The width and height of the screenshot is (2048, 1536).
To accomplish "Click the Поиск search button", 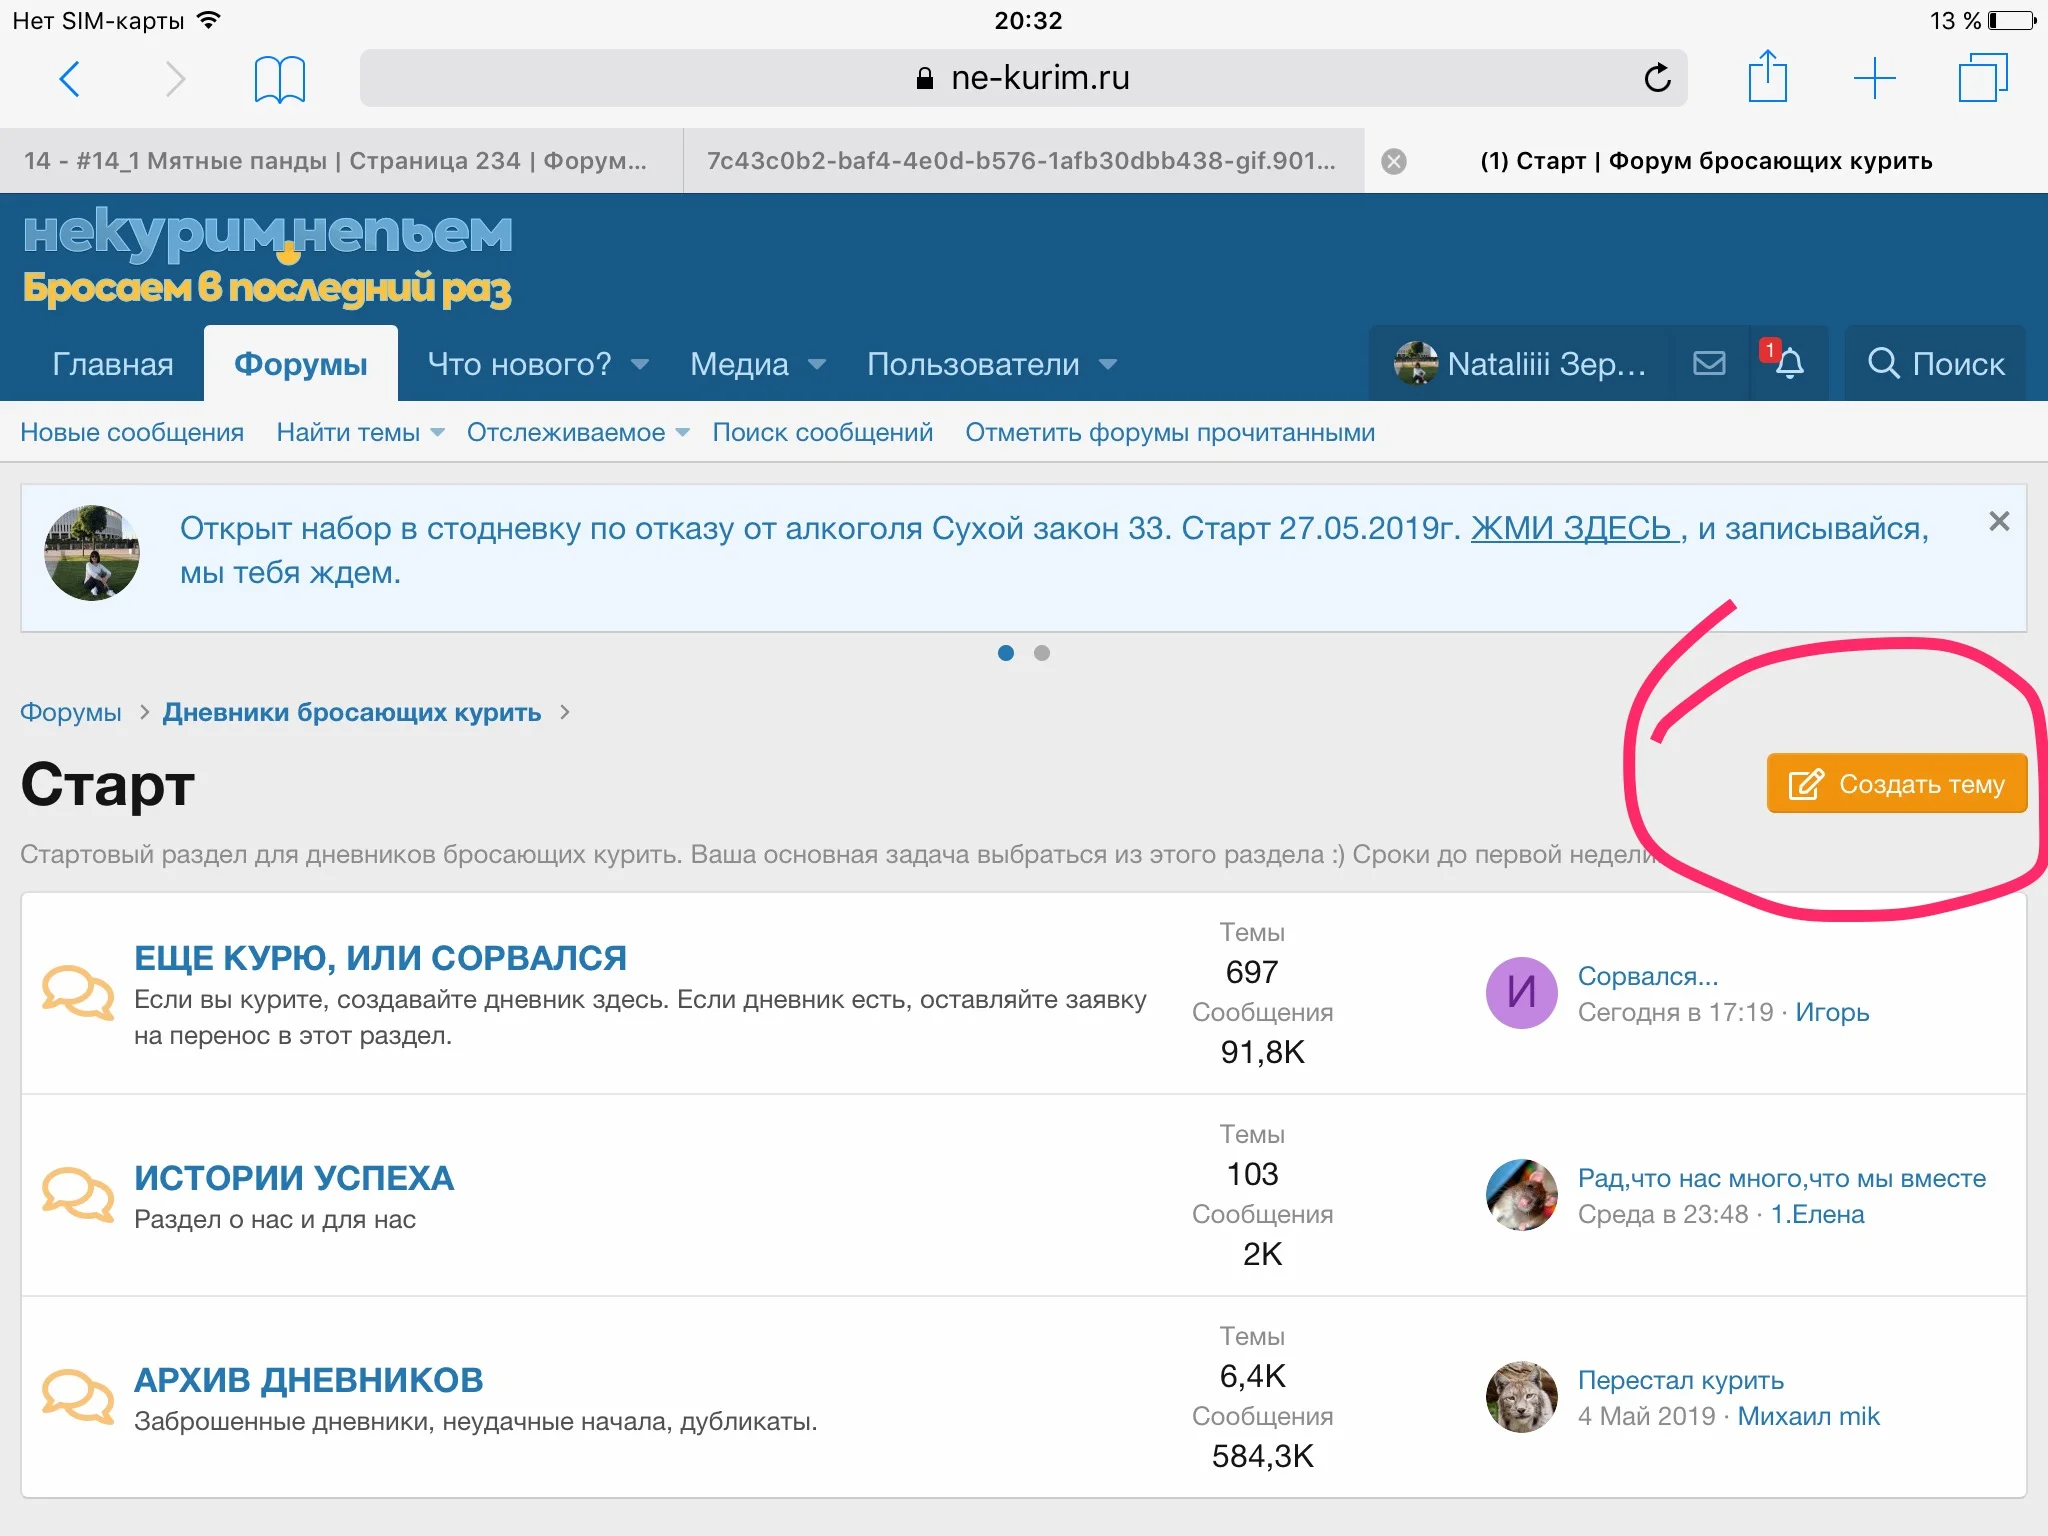I will pos(1935,363).
